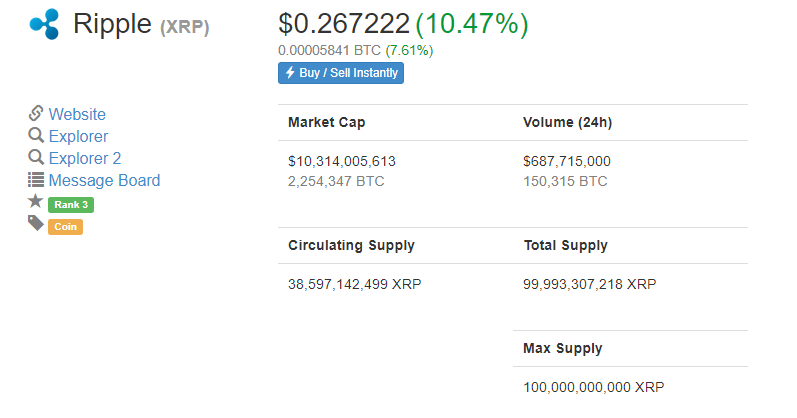Open the Explorer link

[x=78, y=136]
